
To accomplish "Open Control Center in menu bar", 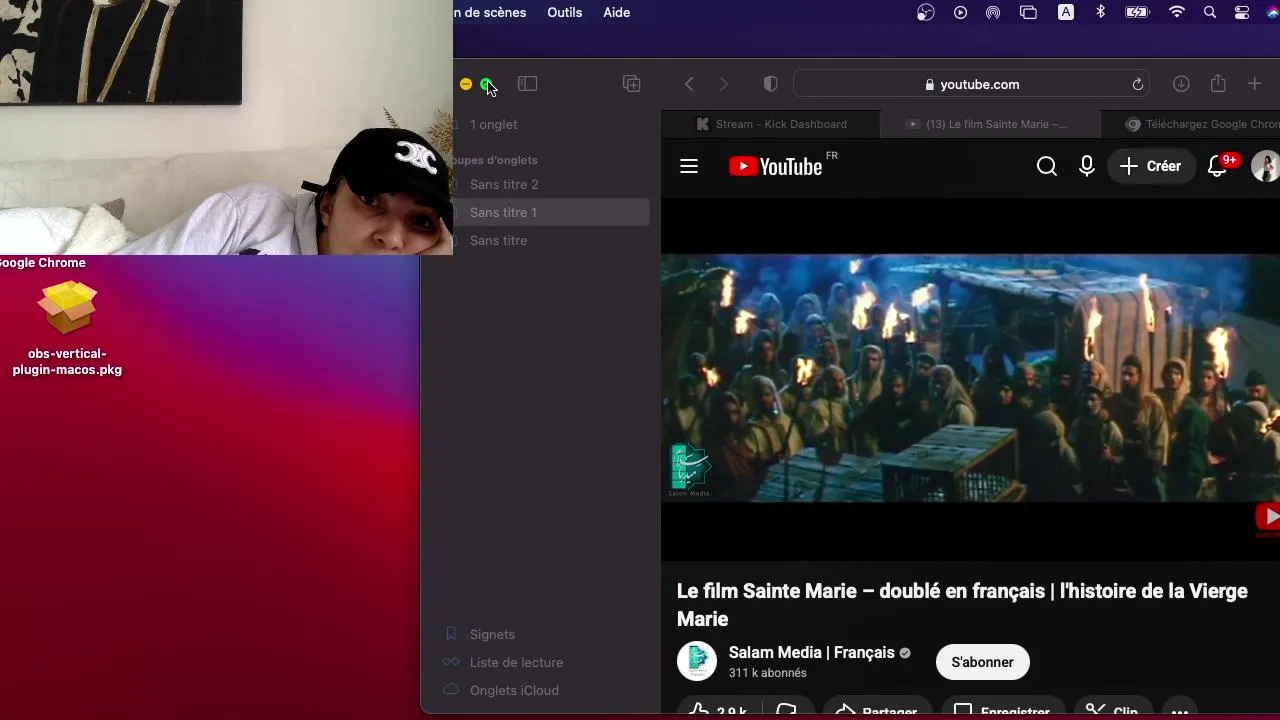I will click(x=1242, y=13).
